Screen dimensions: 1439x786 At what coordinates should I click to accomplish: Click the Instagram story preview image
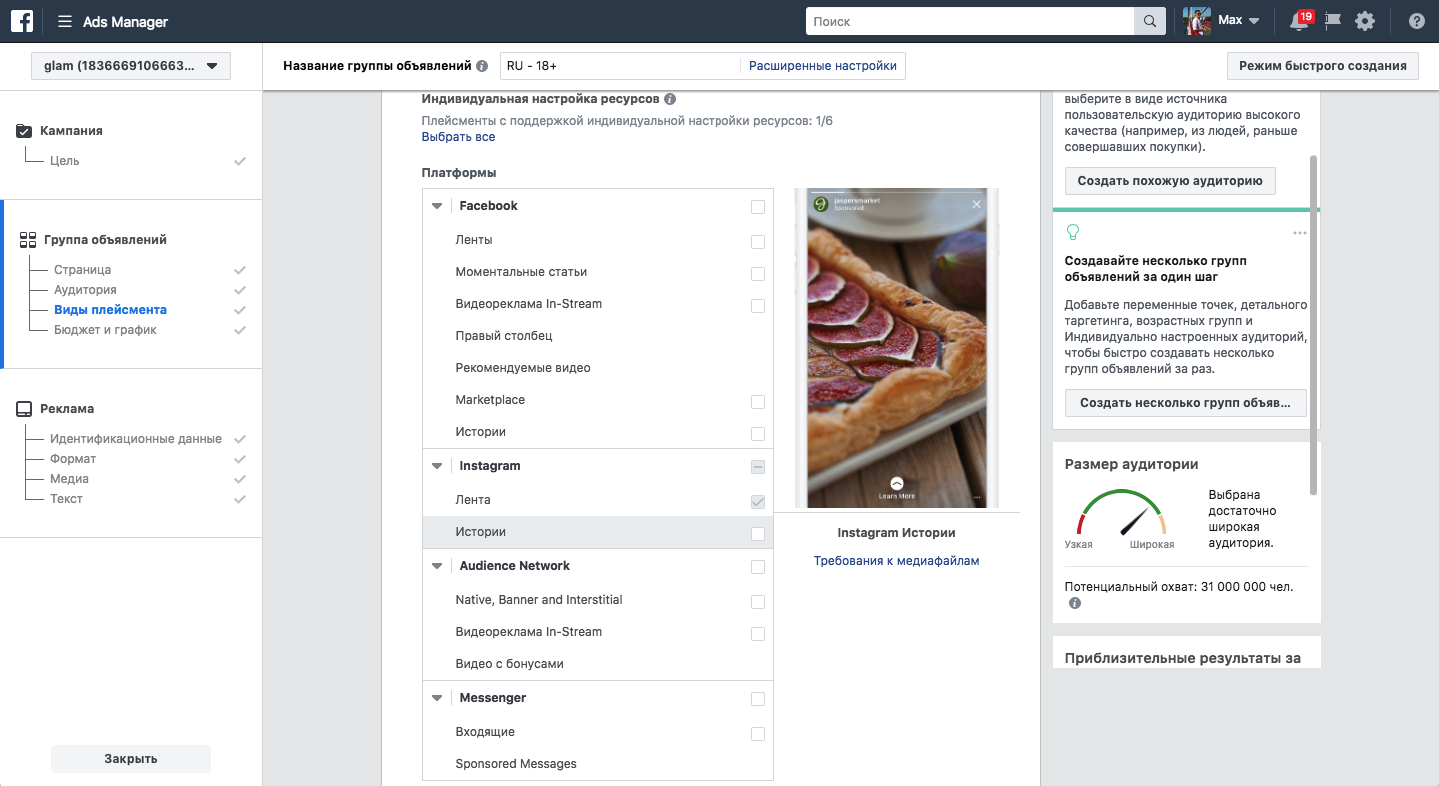(x=897, y=348)
